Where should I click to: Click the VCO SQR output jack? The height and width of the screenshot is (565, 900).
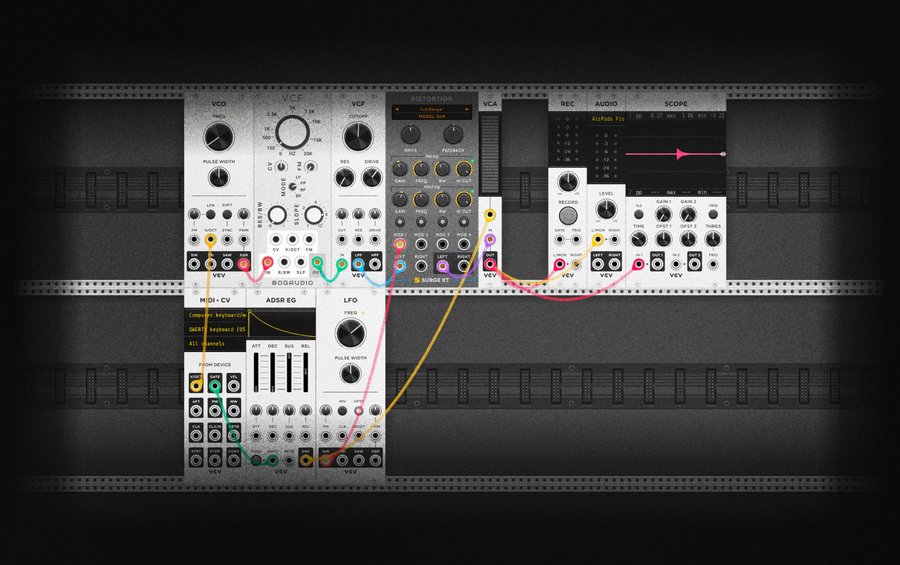[x=244, y=264]
